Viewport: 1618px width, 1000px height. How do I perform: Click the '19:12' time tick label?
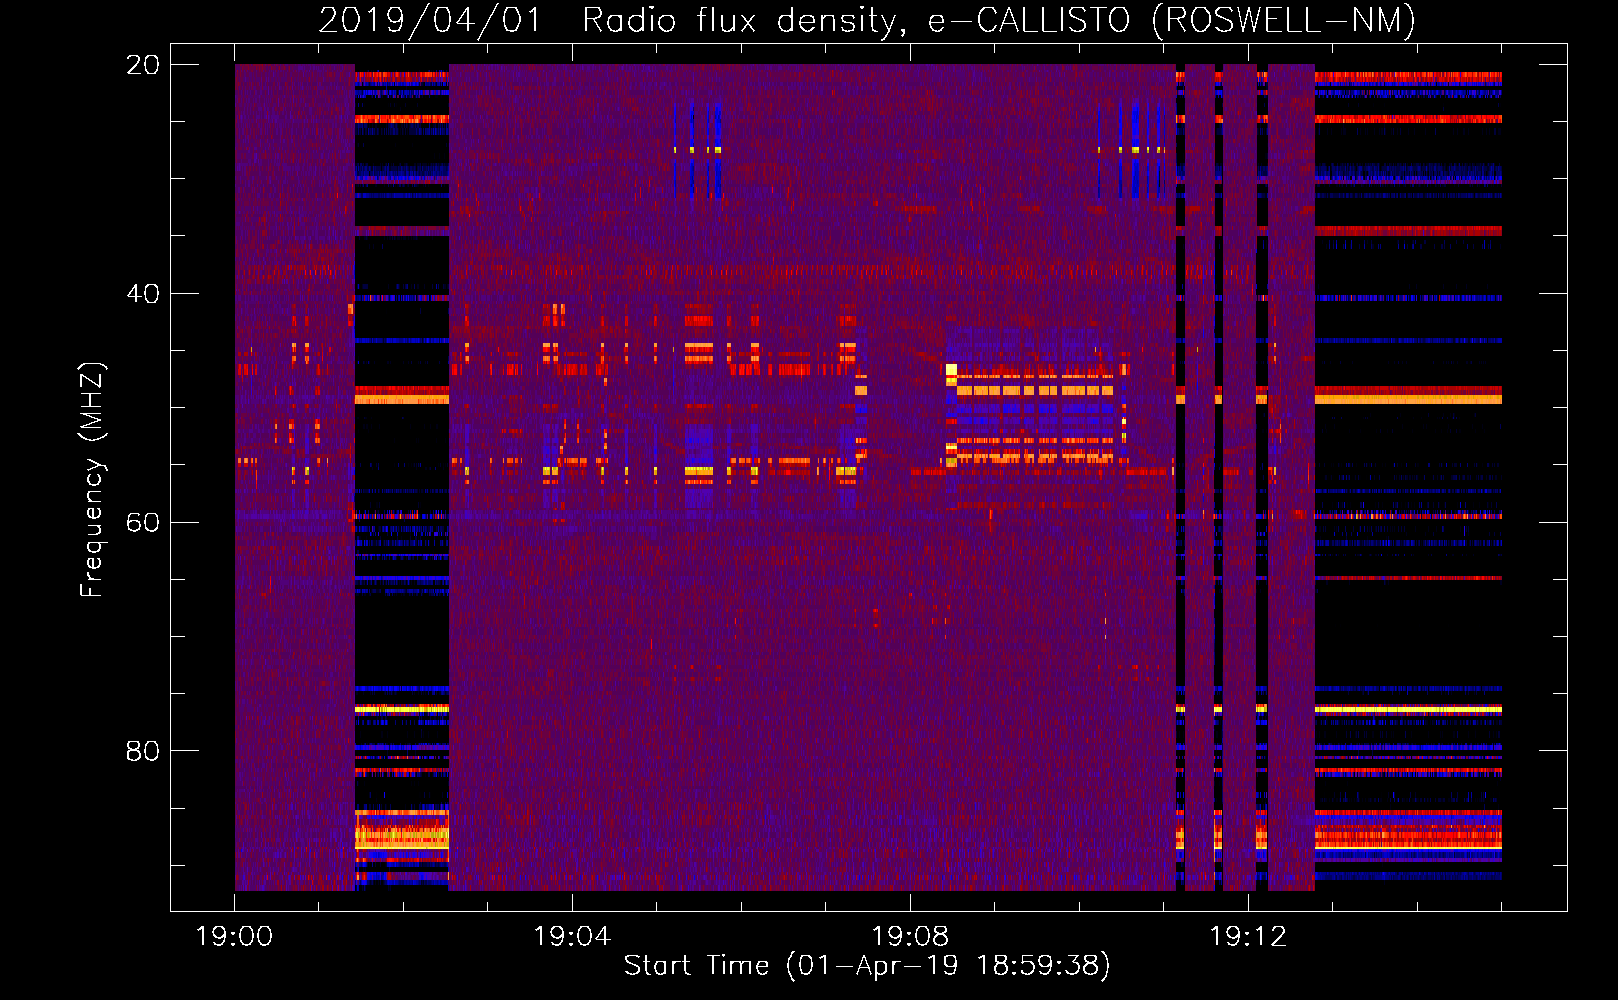tap(1248, 937)
